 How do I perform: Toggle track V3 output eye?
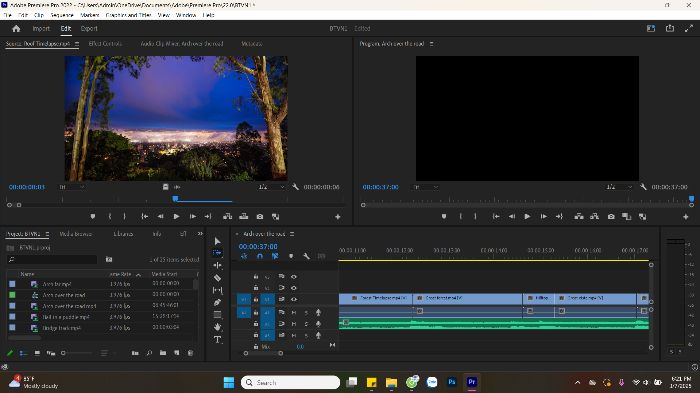pyautogui.click(x=294, y=276)
